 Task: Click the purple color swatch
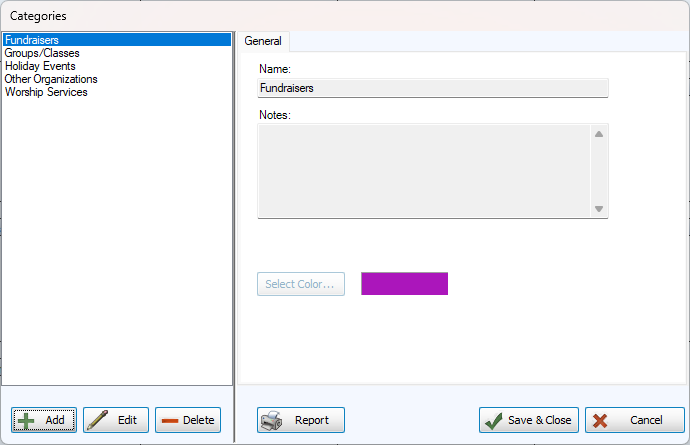[x=404, y=284]
